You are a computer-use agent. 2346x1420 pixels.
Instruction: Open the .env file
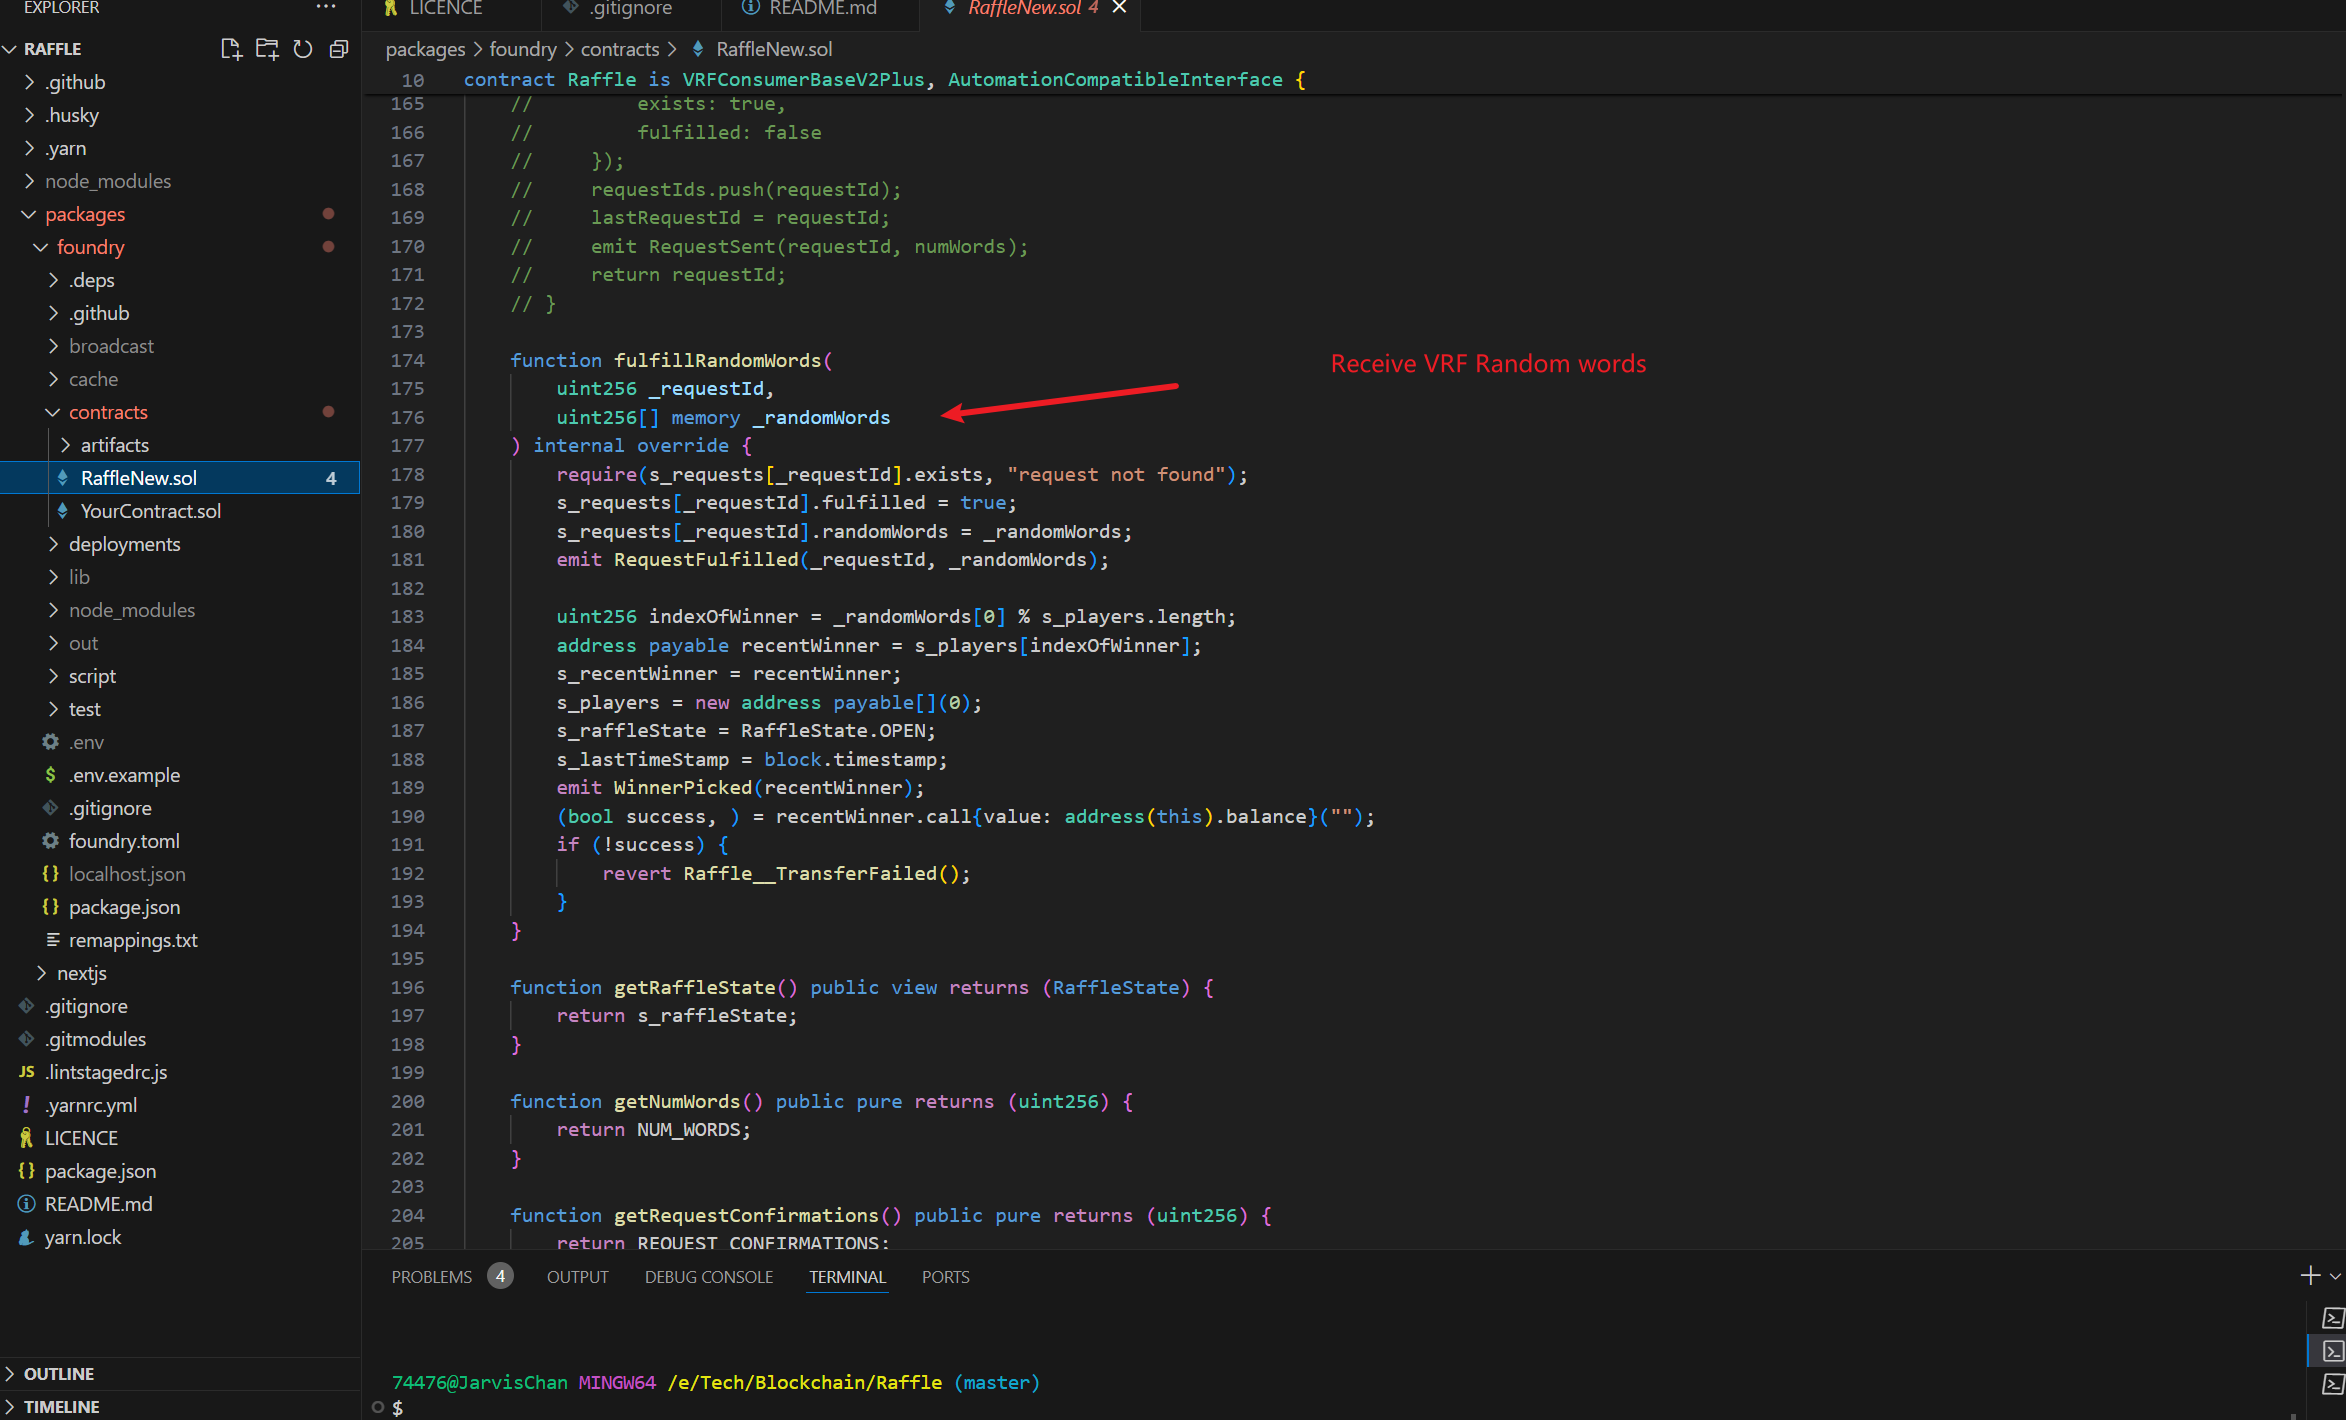tap(180, 742)
